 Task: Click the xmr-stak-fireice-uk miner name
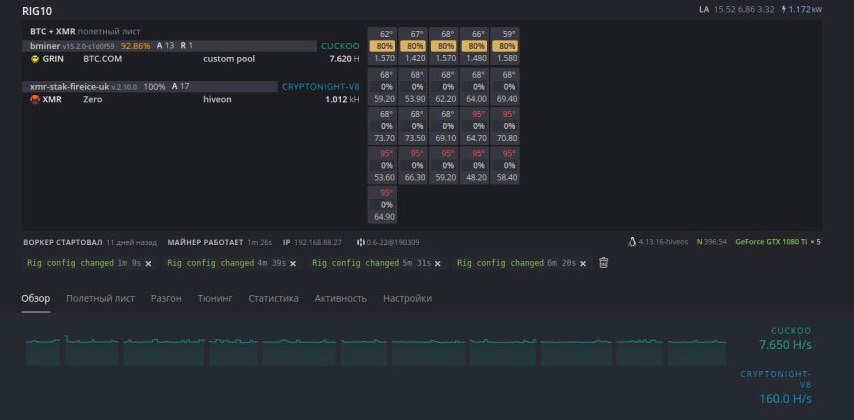pyautogui.click(x=70, y=87)
